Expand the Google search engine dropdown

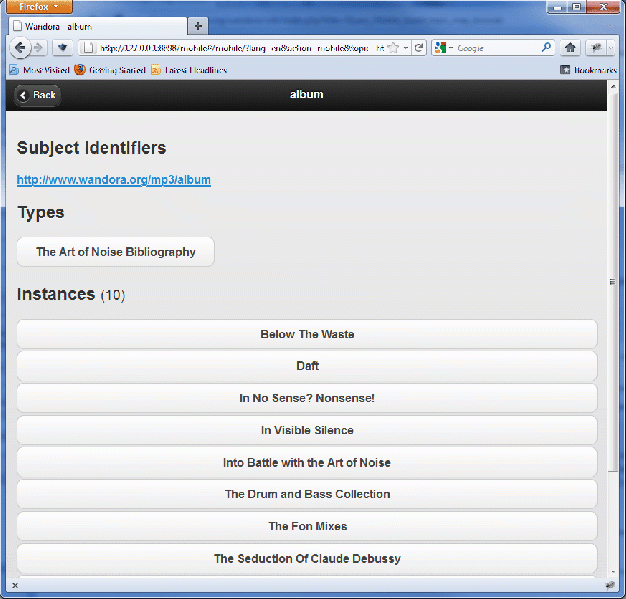tap(444, 47)
